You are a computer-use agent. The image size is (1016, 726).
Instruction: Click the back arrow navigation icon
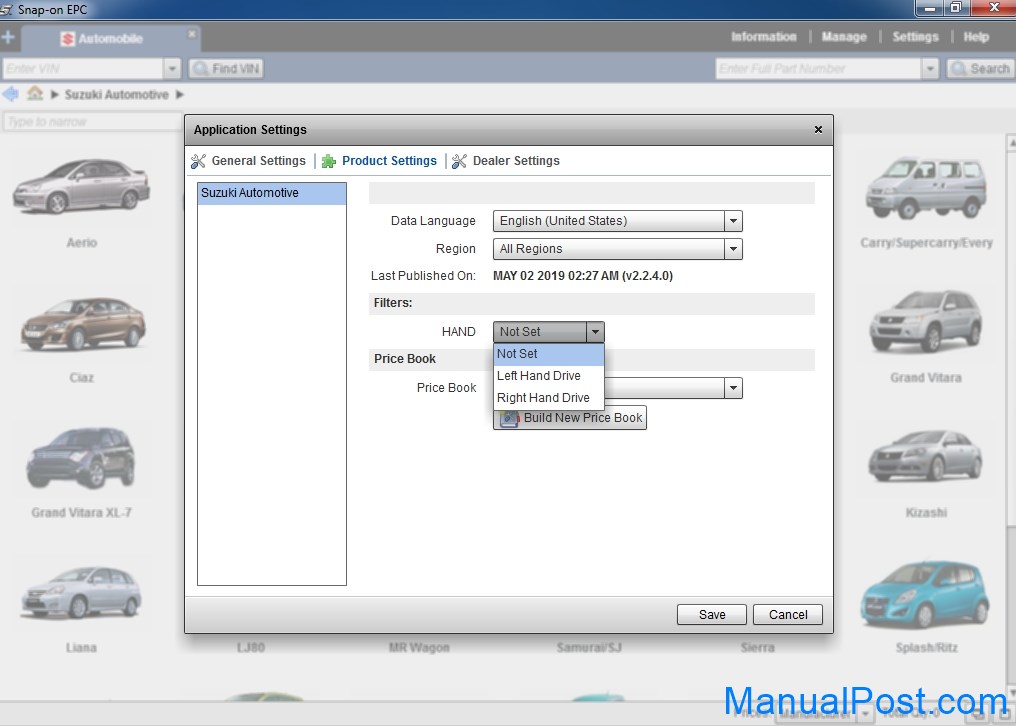[10, 94]
